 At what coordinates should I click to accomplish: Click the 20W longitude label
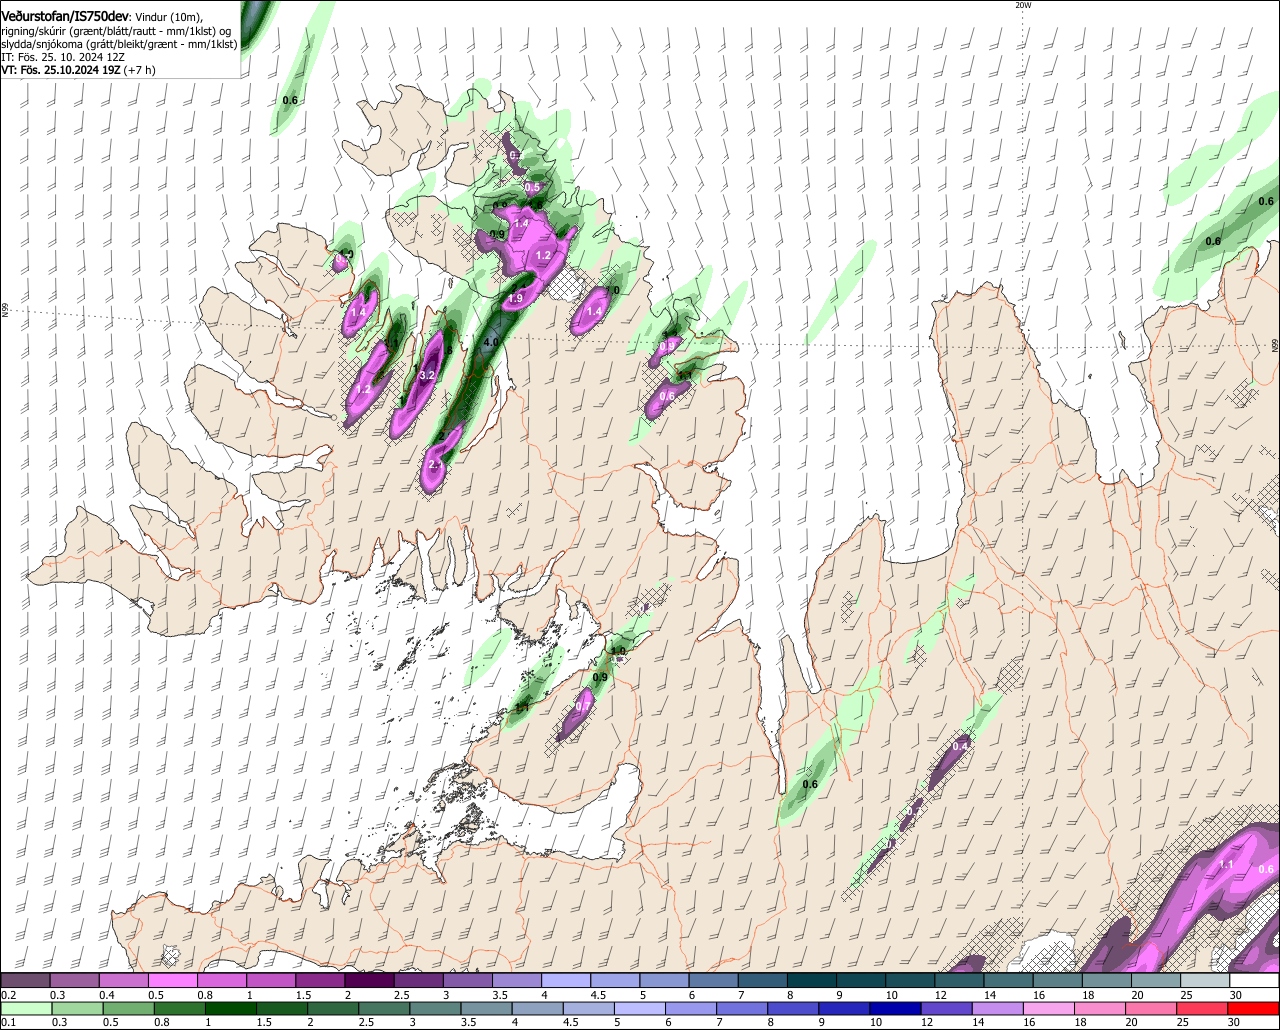pos(1022,5)
